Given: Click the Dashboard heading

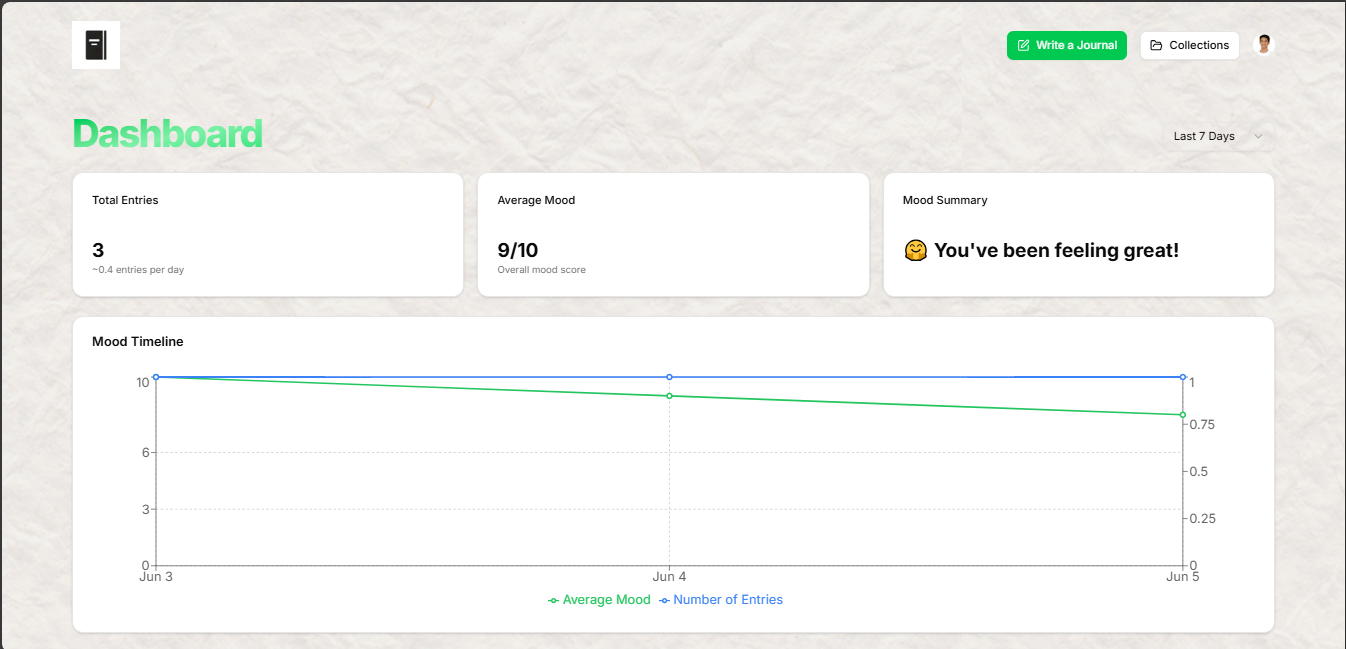Looking at the screenshot, I should (168, 134).
